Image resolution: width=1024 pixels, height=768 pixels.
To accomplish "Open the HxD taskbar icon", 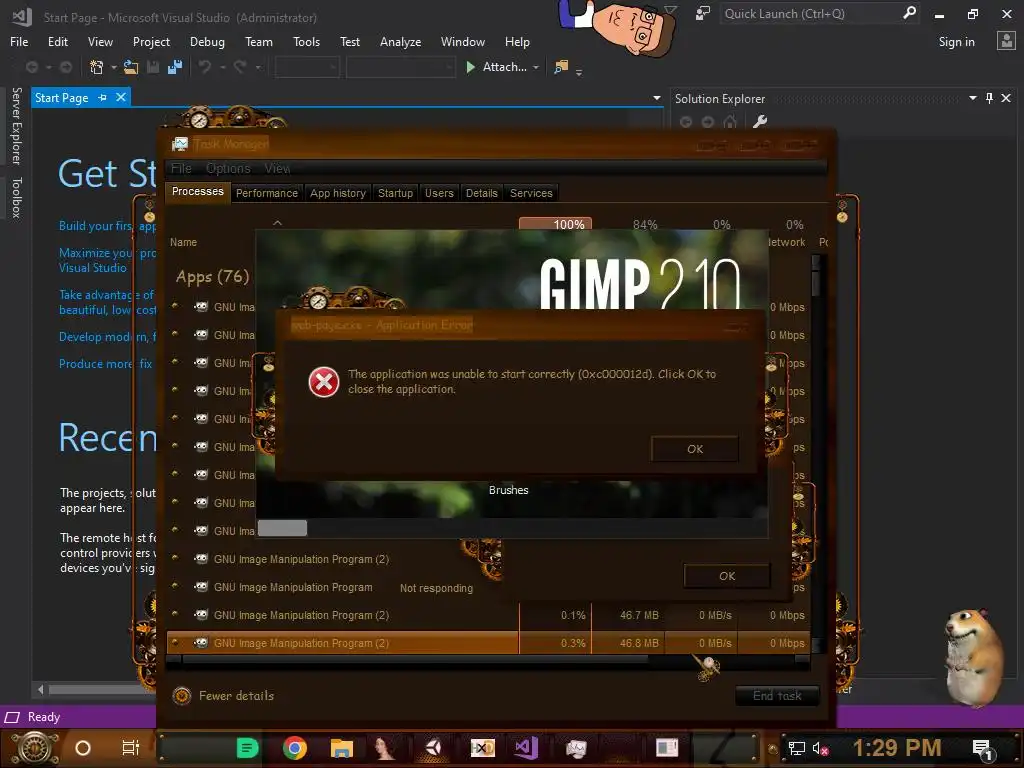I will [x=483, y=748].
